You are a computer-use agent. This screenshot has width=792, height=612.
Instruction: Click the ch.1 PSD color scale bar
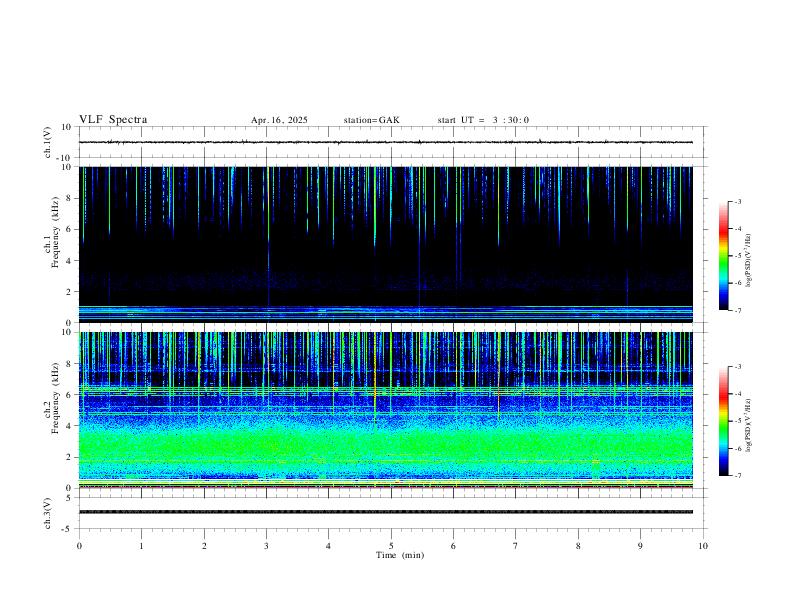pos(723,256)
